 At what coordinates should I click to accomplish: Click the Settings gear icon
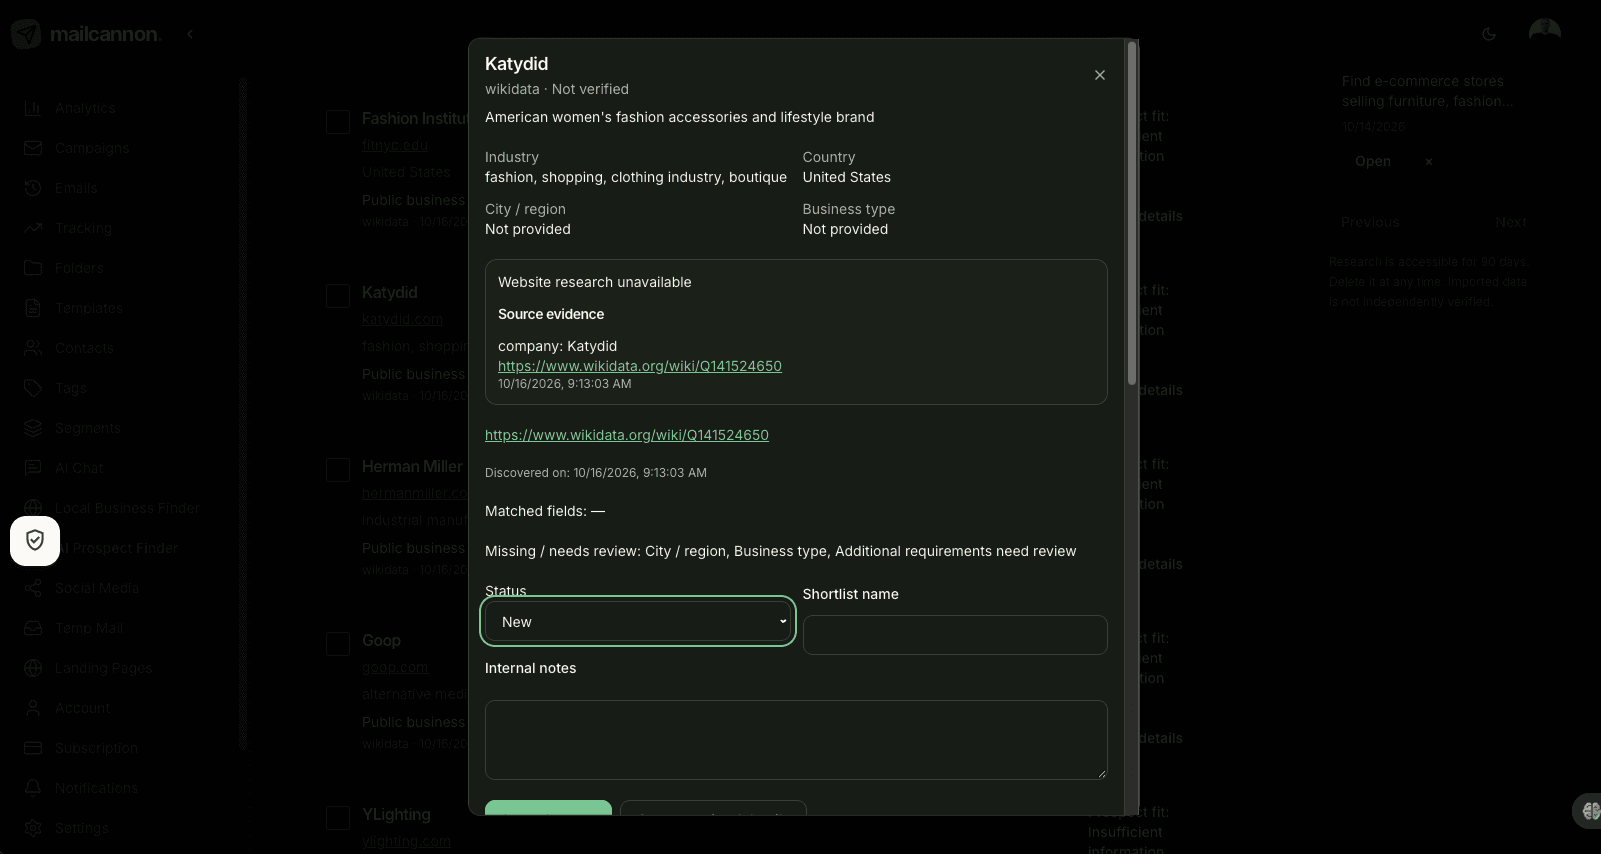[33, 828]
